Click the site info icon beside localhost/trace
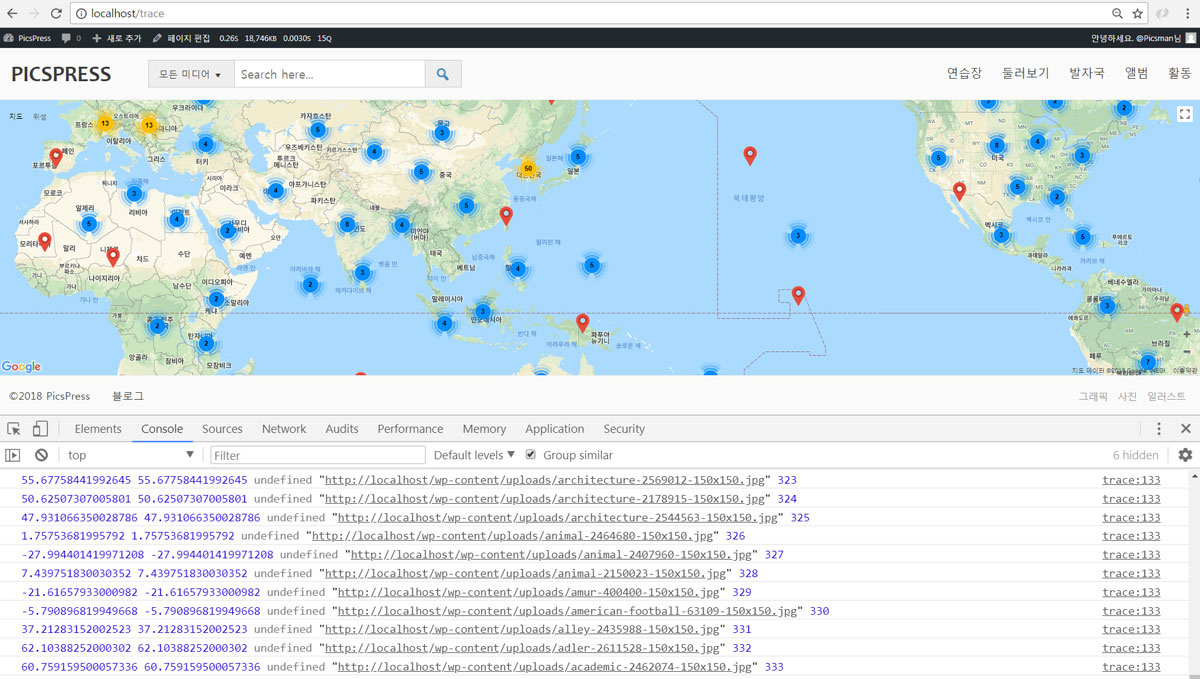This screenshot has width=1200, height=679. point(80,14)
